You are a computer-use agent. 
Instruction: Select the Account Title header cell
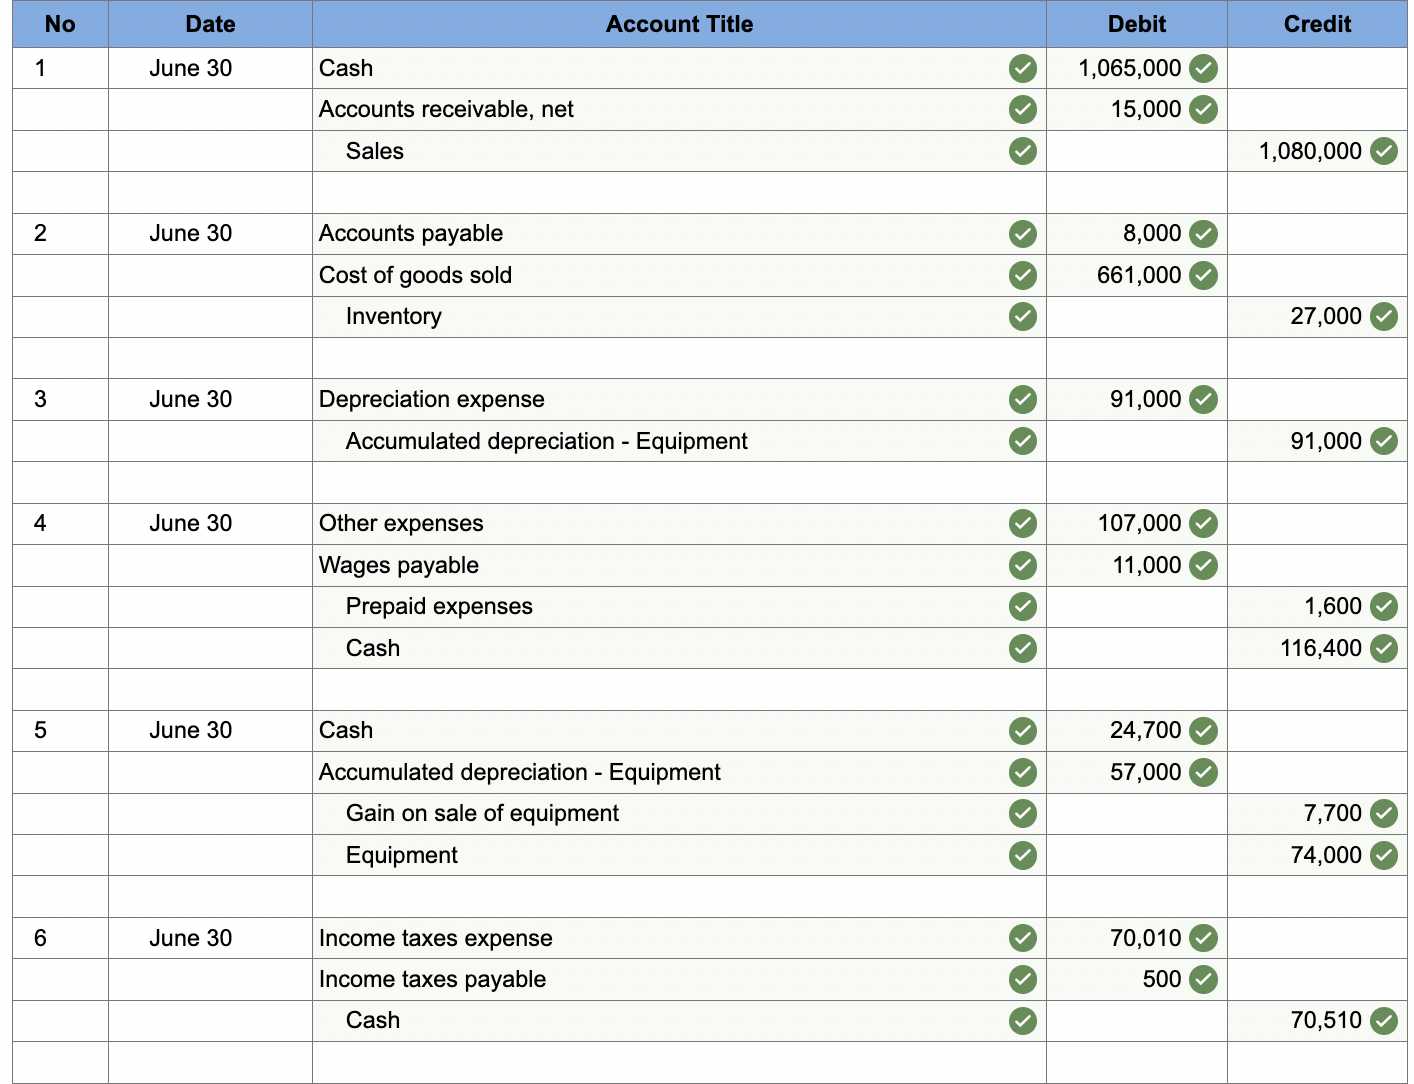point(679,24)
